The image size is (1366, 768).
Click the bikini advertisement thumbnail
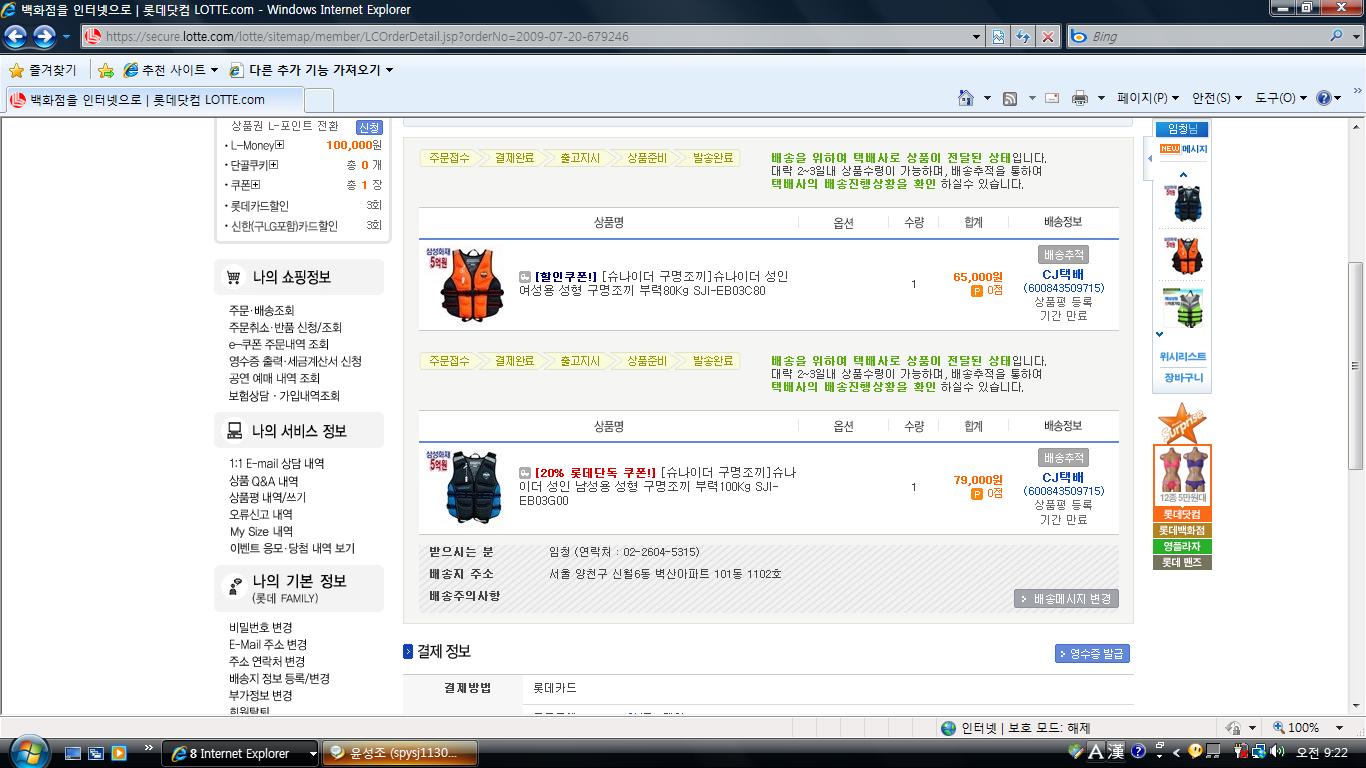coord(1183,475)
